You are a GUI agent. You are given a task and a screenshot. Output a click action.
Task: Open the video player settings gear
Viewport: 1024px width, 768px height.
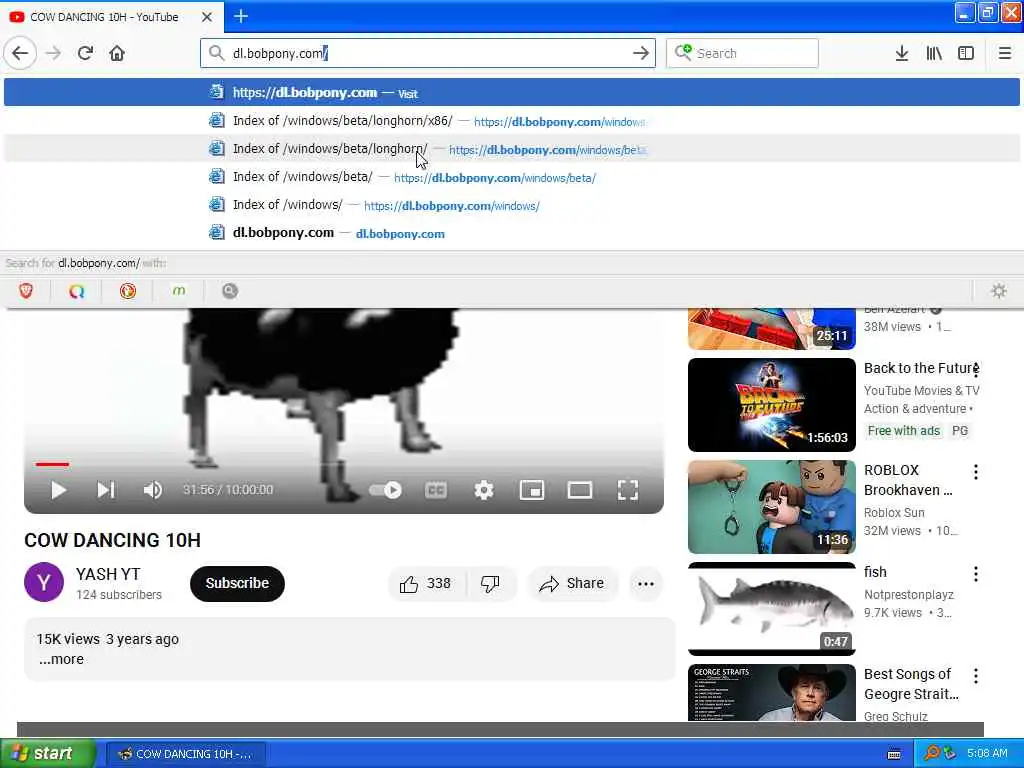pyautogui.click(x=483, y=490)
